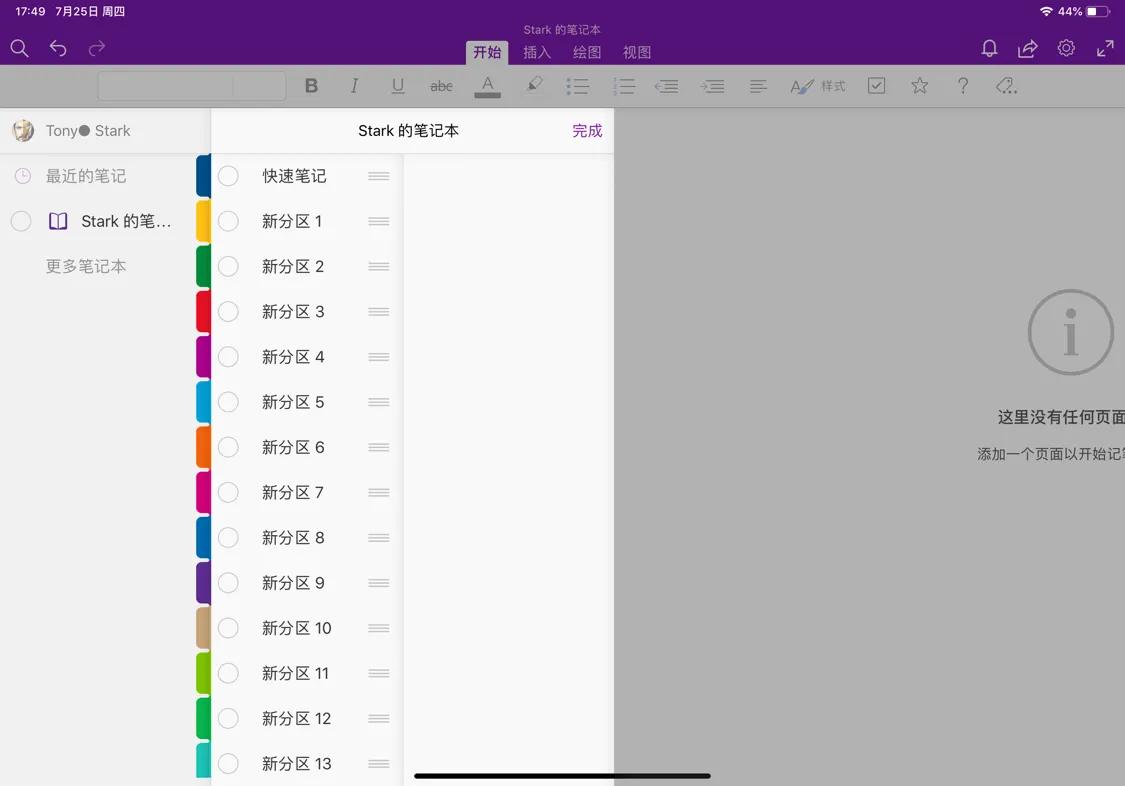Switch to the 插入 ribbon tab

pos(537,52)
